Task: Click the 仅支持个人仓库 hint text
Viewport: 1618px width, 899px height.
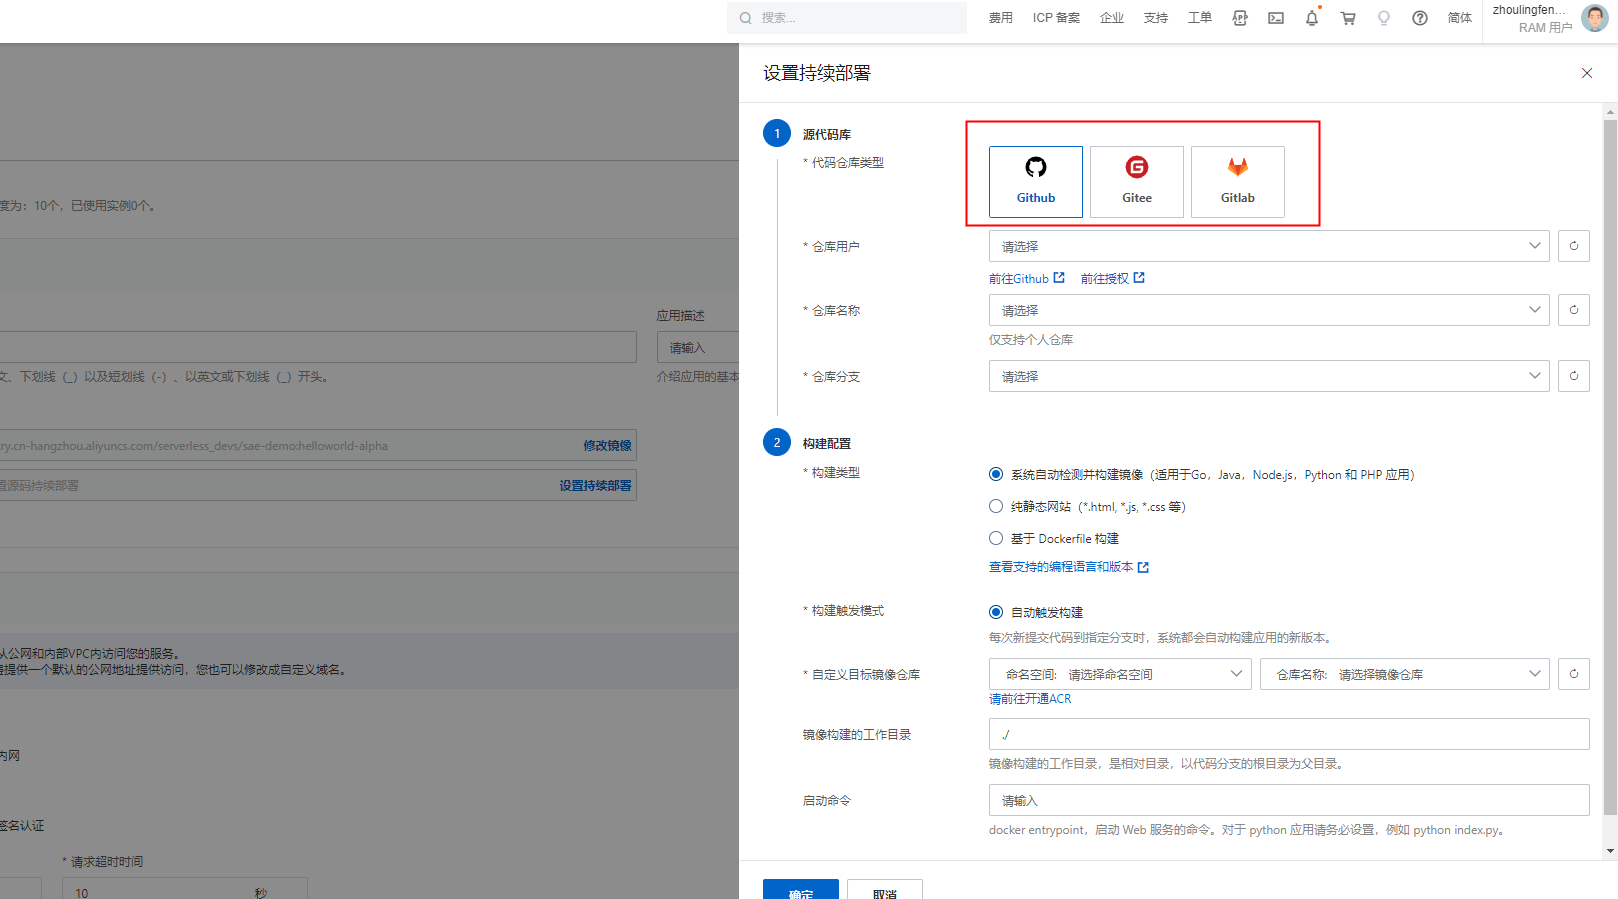Action: [1031, 340]
